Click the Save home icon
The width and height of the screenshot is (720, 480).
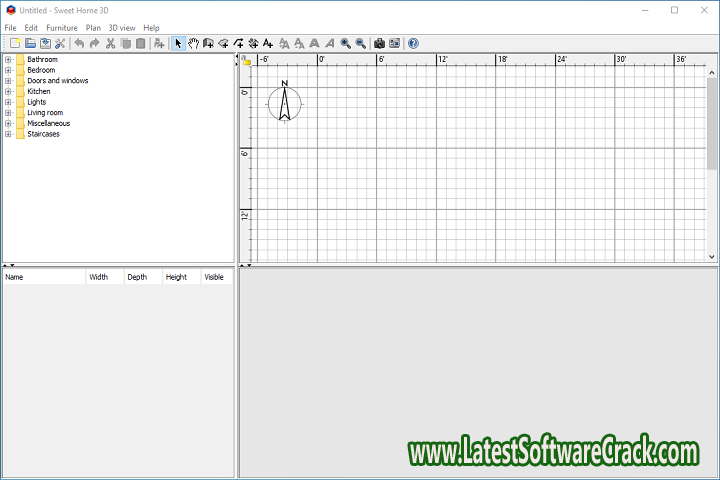(45, 43)
